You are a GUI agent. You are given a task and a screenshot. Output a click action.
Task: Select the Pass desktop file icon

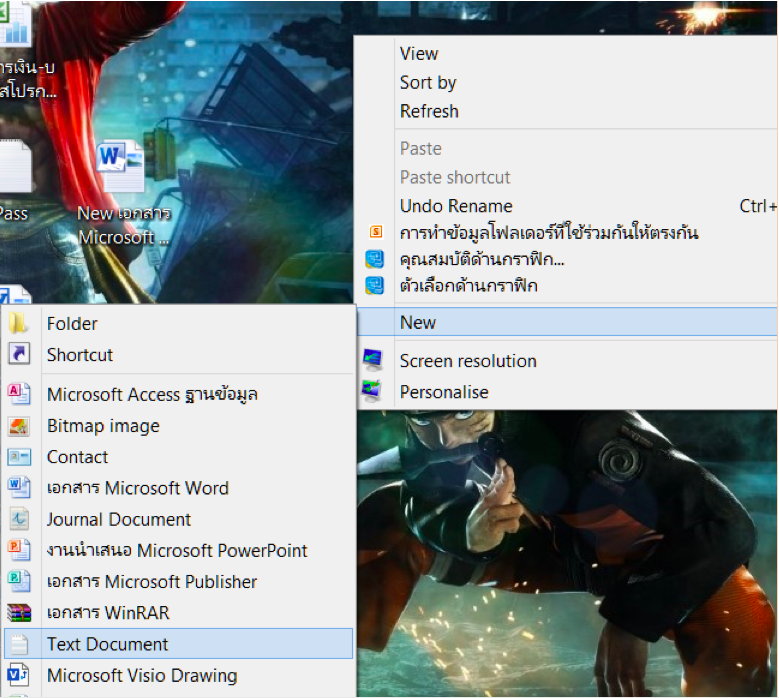14,180
